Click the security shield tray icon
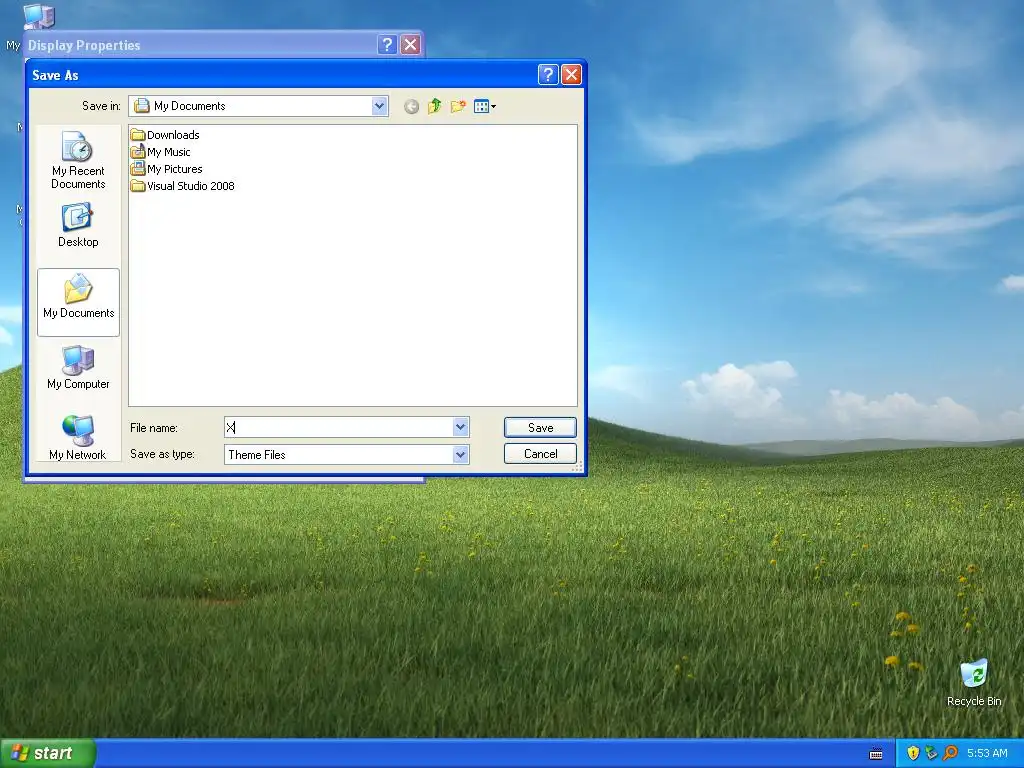 (913, 753)
